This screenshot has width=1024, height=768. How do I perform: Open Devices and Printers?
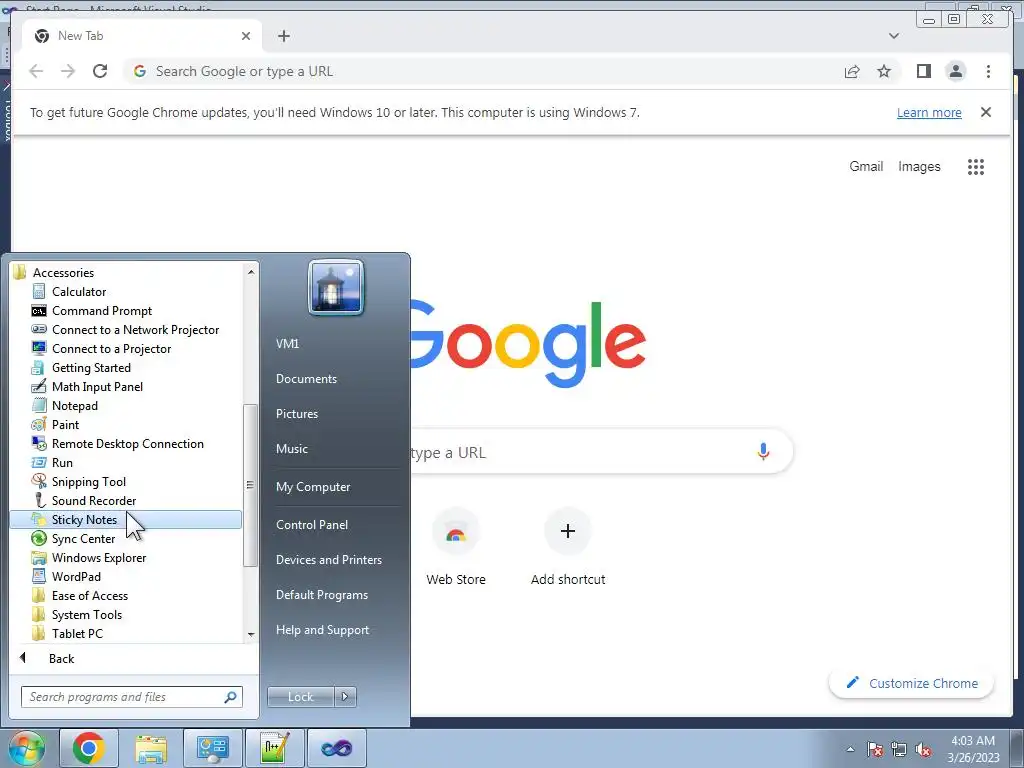[x=328, y=560]
